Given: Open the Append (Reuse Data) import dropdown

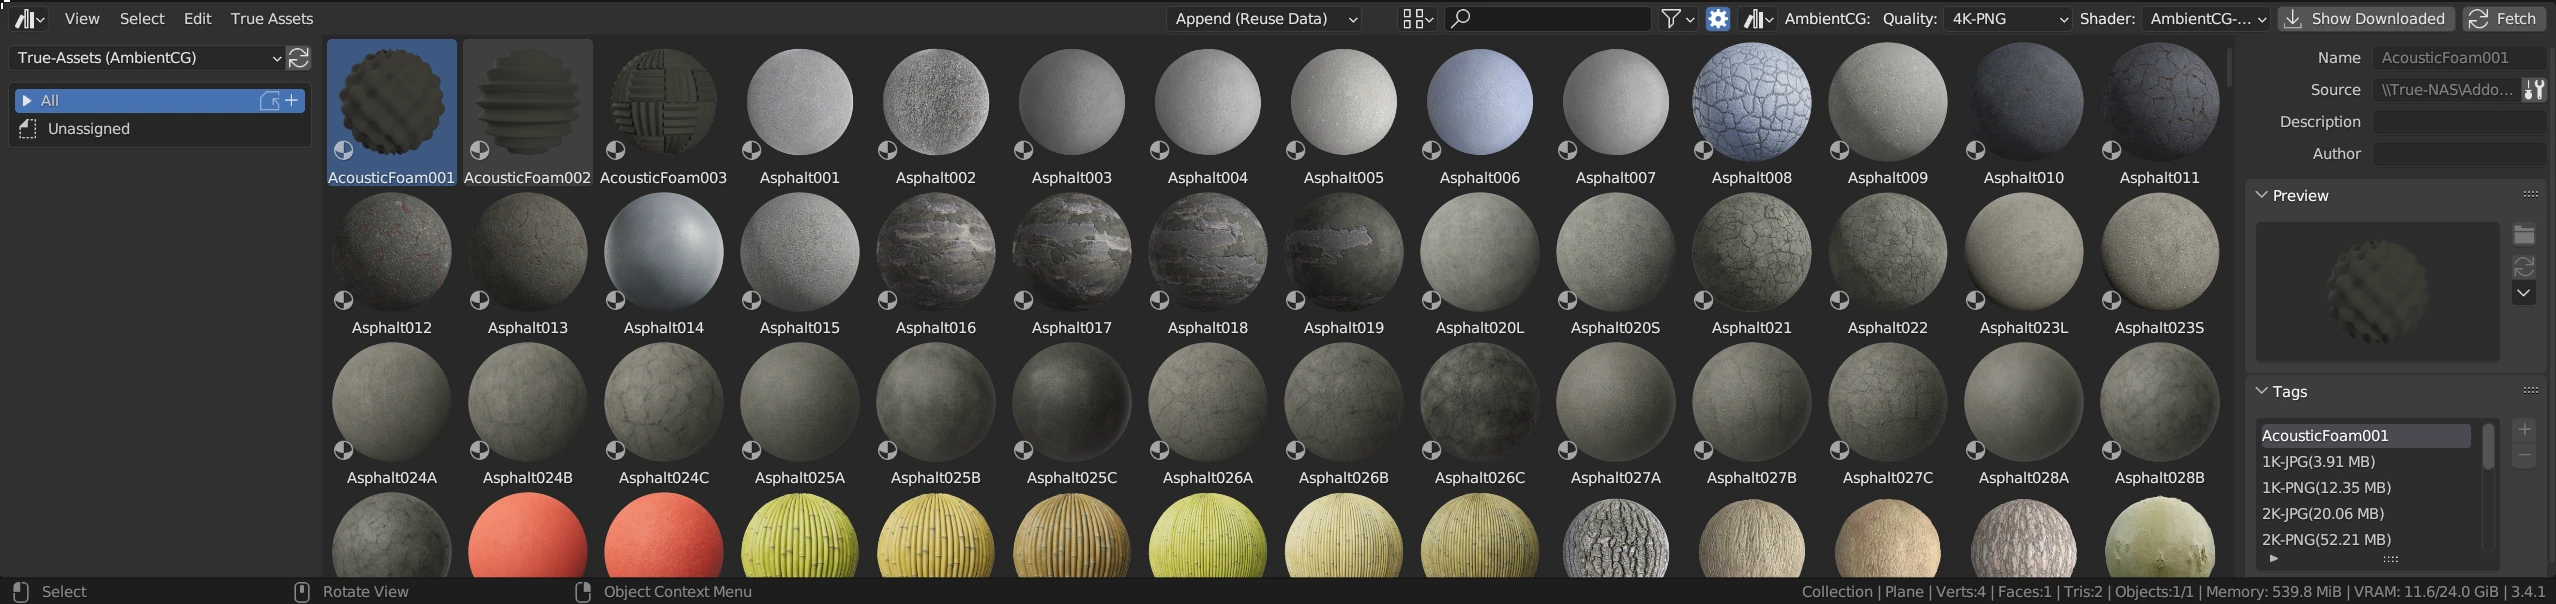Looking at the screenshot, I should point(1265,19).
